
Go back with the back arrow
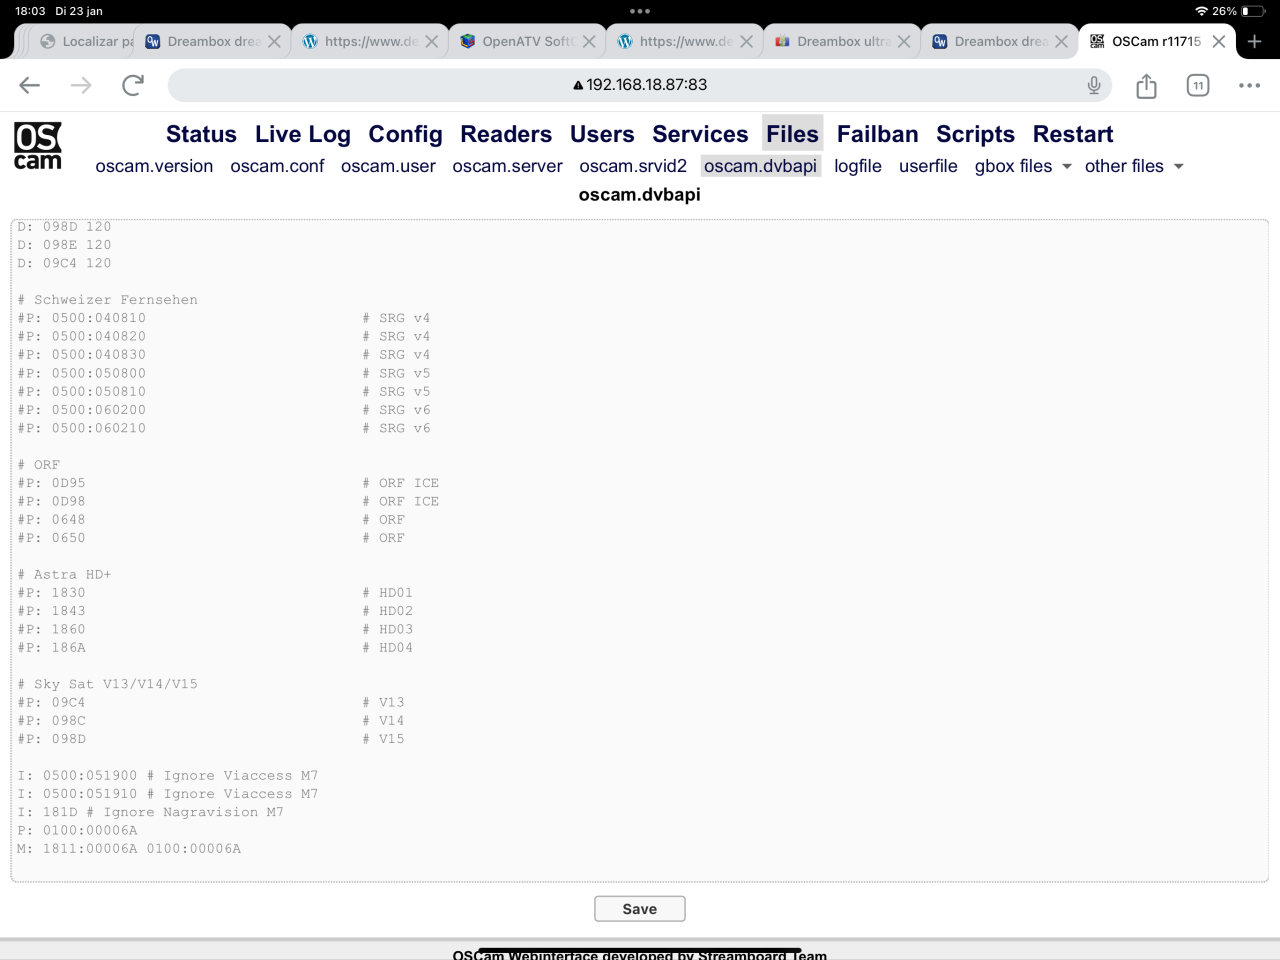pos(30,85)
